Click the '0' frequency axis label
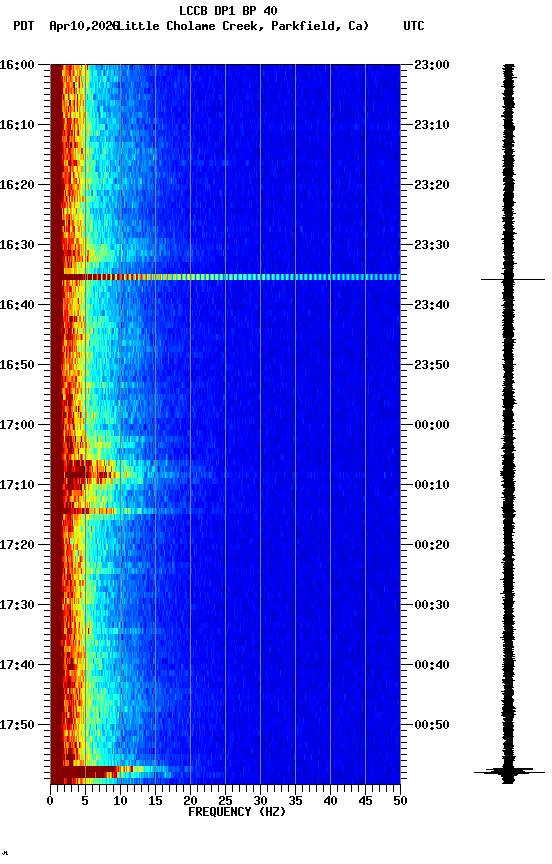552x864 pixels. click(50, 801)
